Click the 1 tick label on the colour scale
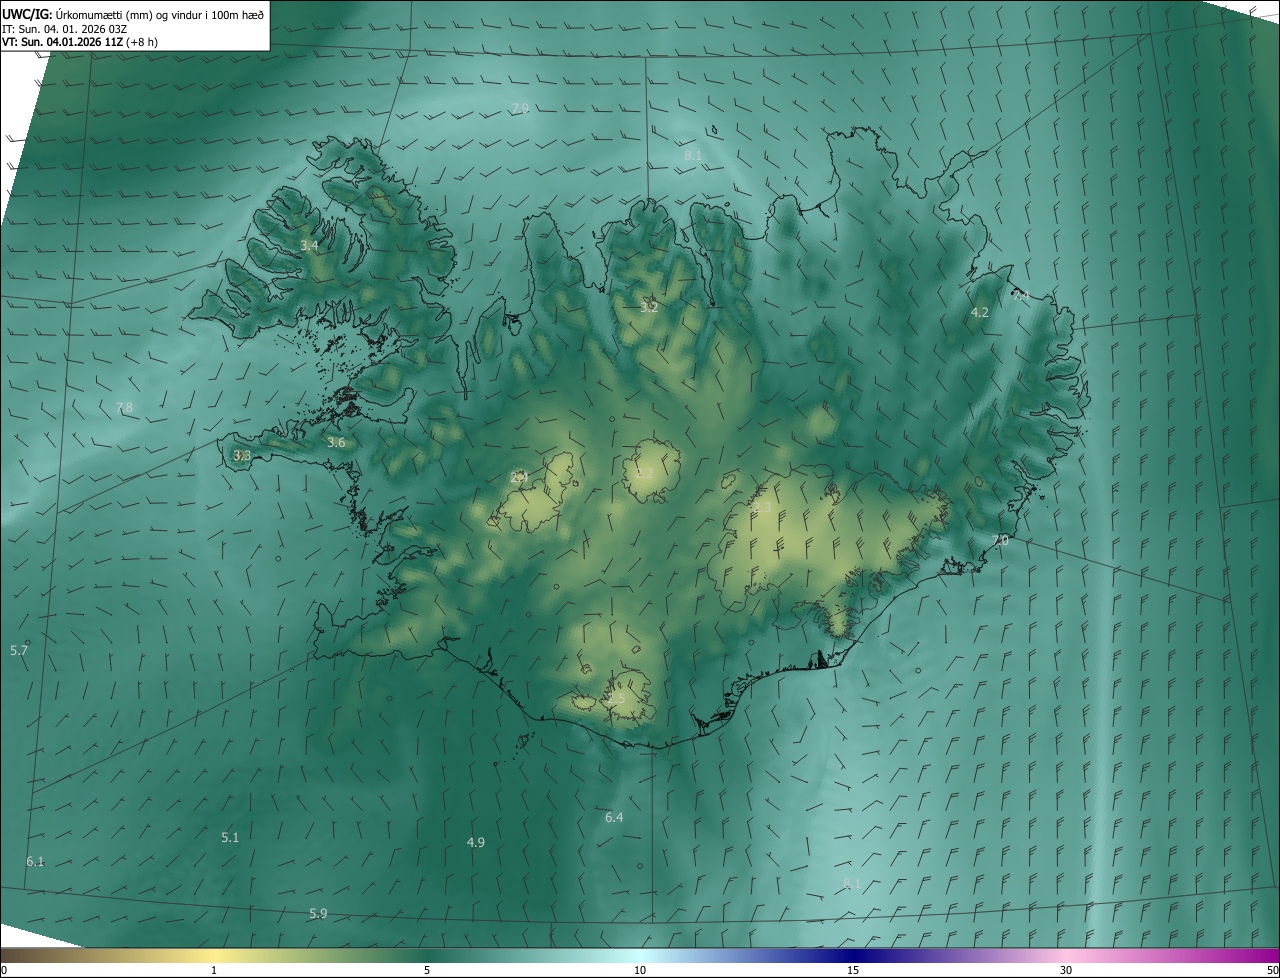The height and width of the screenshot is (978, 1280). click(x=214, y=971)
